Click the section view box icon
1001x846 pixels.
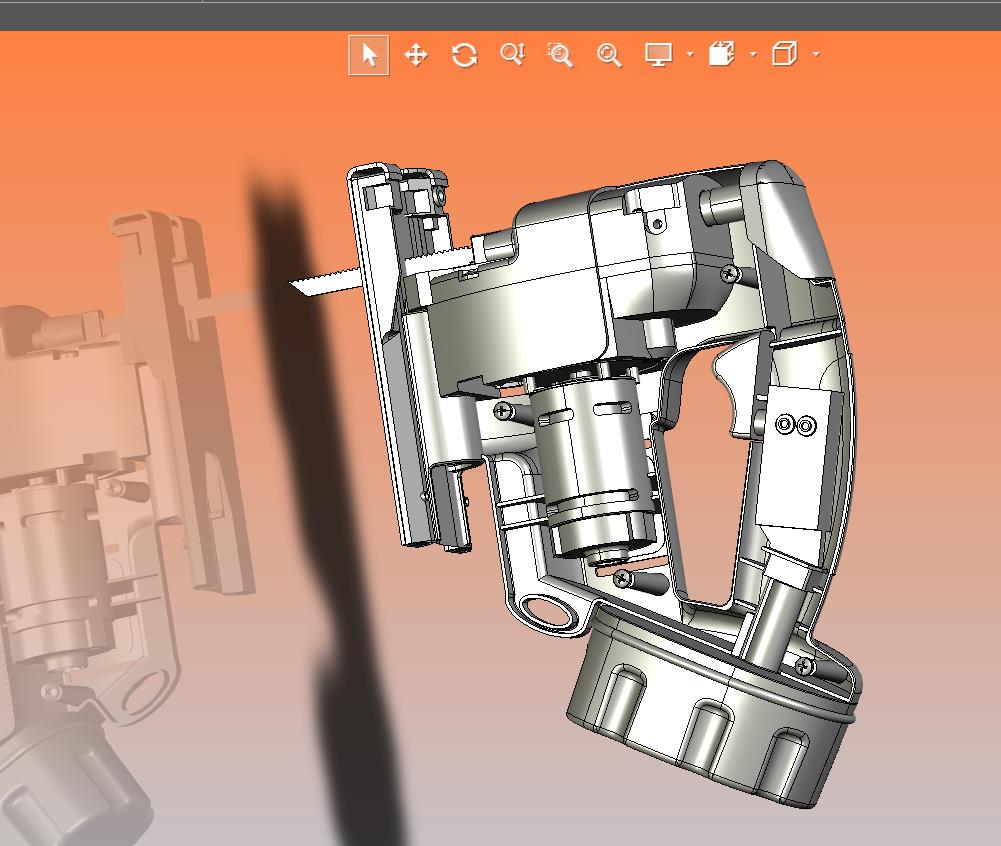click(721, 54)
